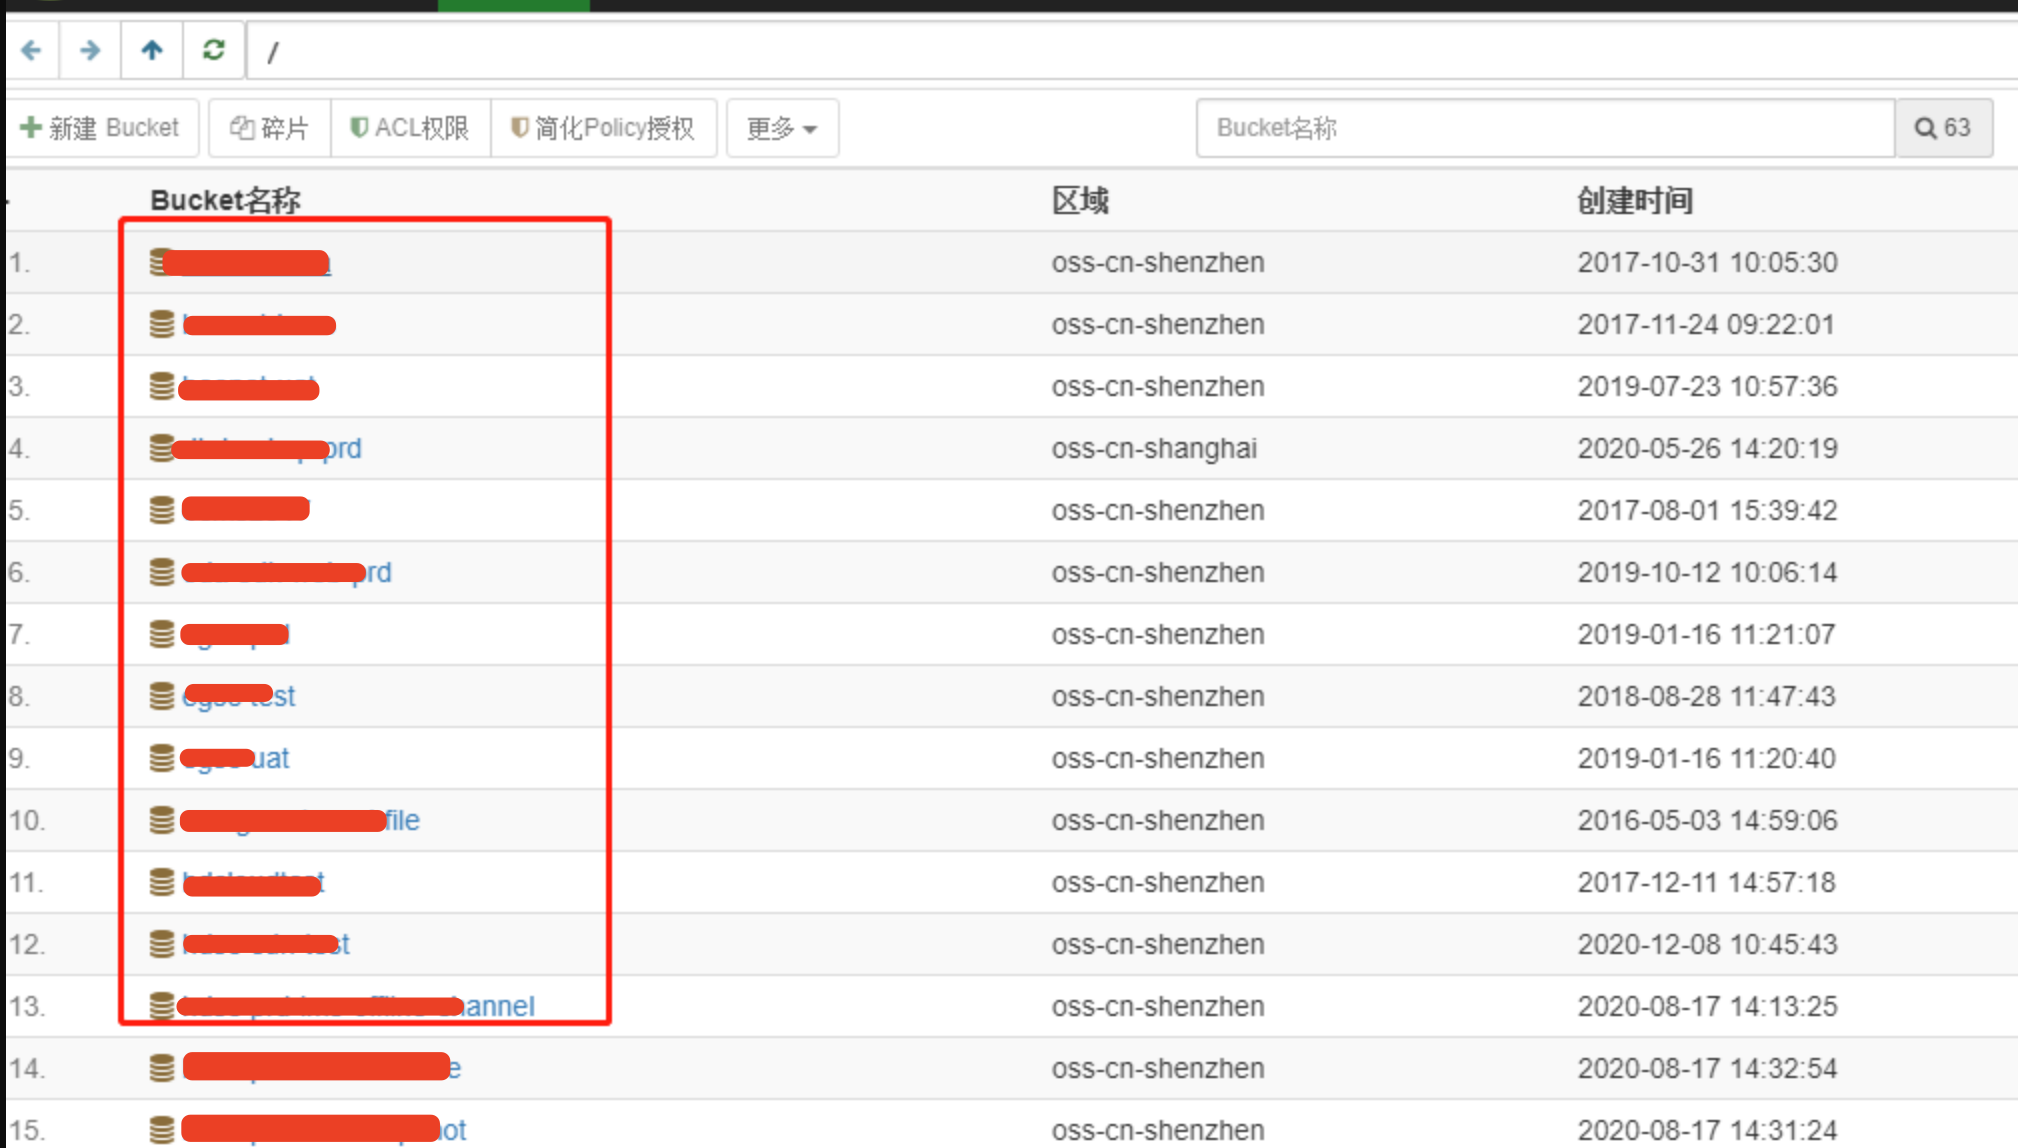2018x1148 pixels.
Task: Open the bucket link ending in 'uat'
Action: [236, 758]
